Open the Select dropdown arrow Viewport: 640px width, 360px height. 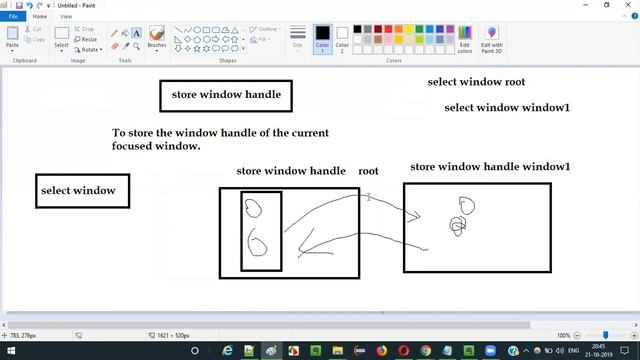(62, 51)
